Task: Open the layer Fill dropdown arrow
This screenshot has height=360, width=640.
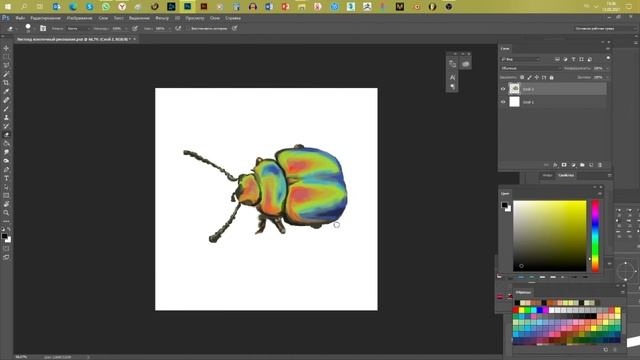Action: pos(607,77)
